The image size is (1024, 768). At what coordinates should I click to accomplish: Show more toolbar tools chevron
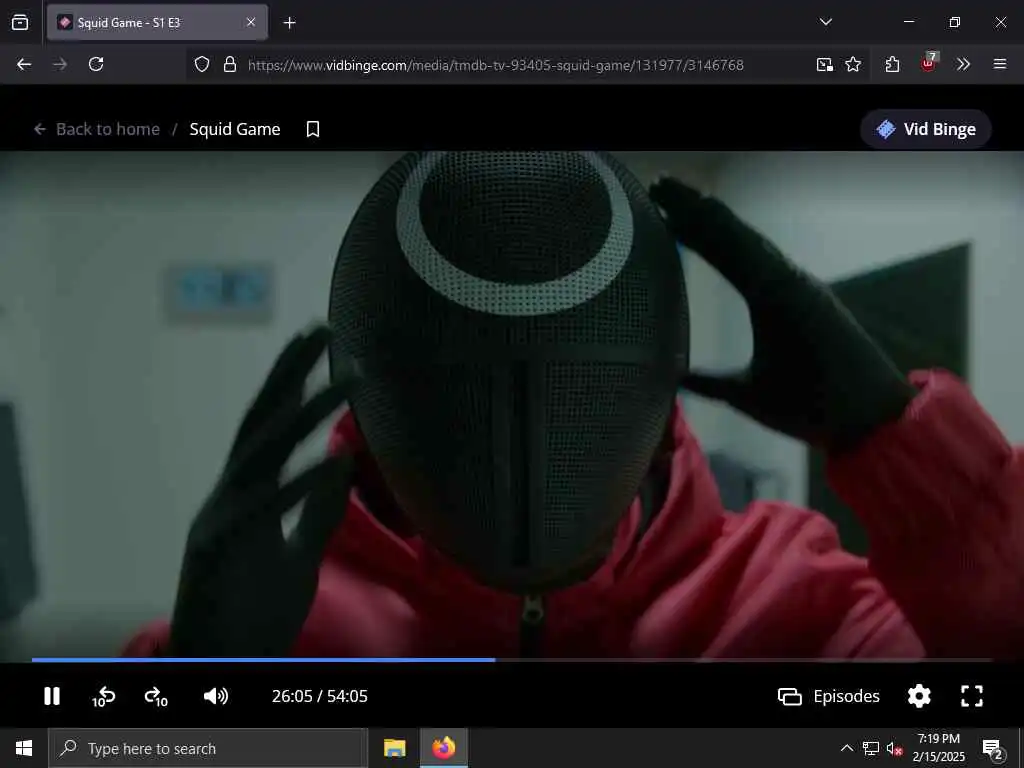coord(963,64)
